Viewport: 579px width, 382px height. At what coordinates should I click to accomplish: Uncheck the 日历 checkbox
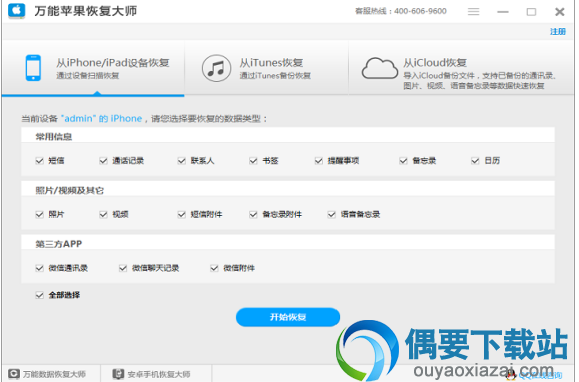tap(475, 161)
